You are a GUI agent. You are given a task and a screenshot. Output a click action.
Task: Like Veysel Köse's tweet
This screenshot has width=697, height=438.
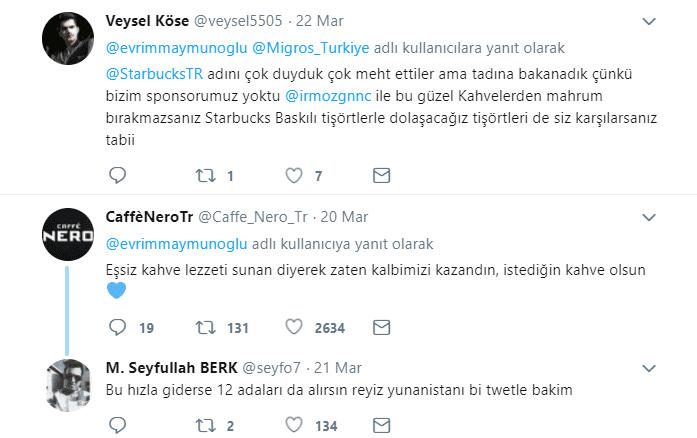[x=294, y=176]
